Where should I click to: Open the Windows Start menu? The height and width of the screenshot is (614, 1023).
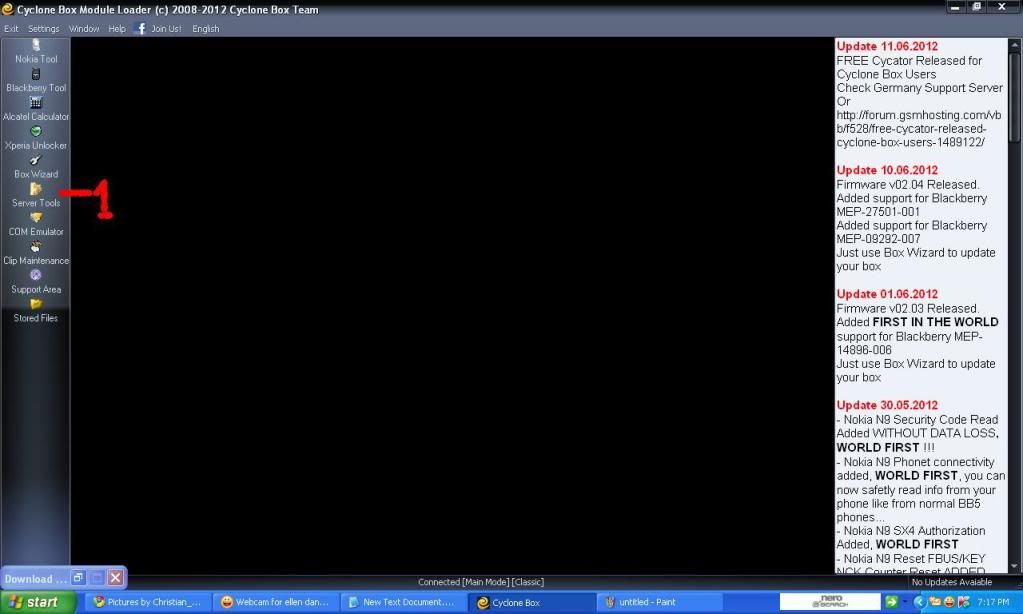pos(38,602)
